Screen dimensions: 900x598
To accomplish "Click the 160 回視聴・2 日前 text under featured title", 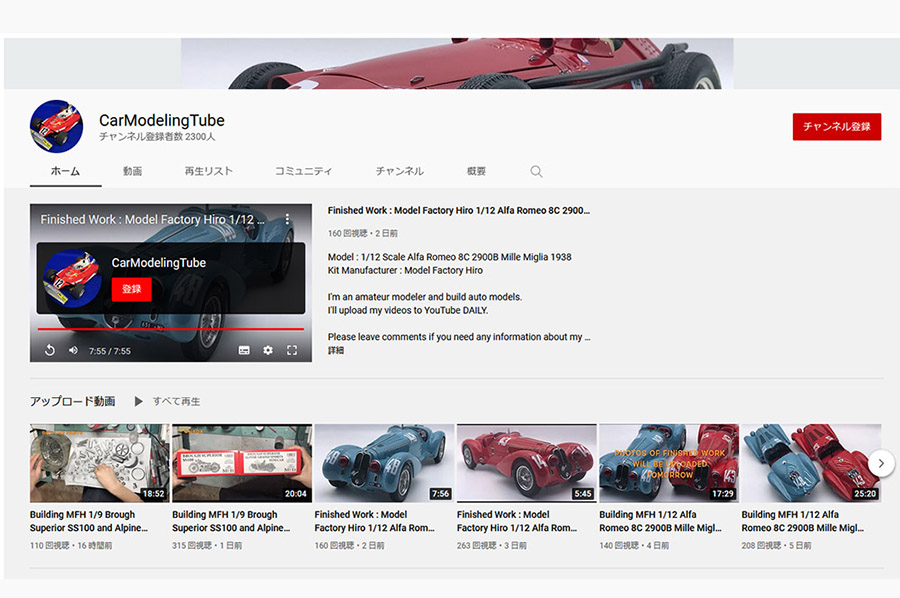I will point(363,234).
